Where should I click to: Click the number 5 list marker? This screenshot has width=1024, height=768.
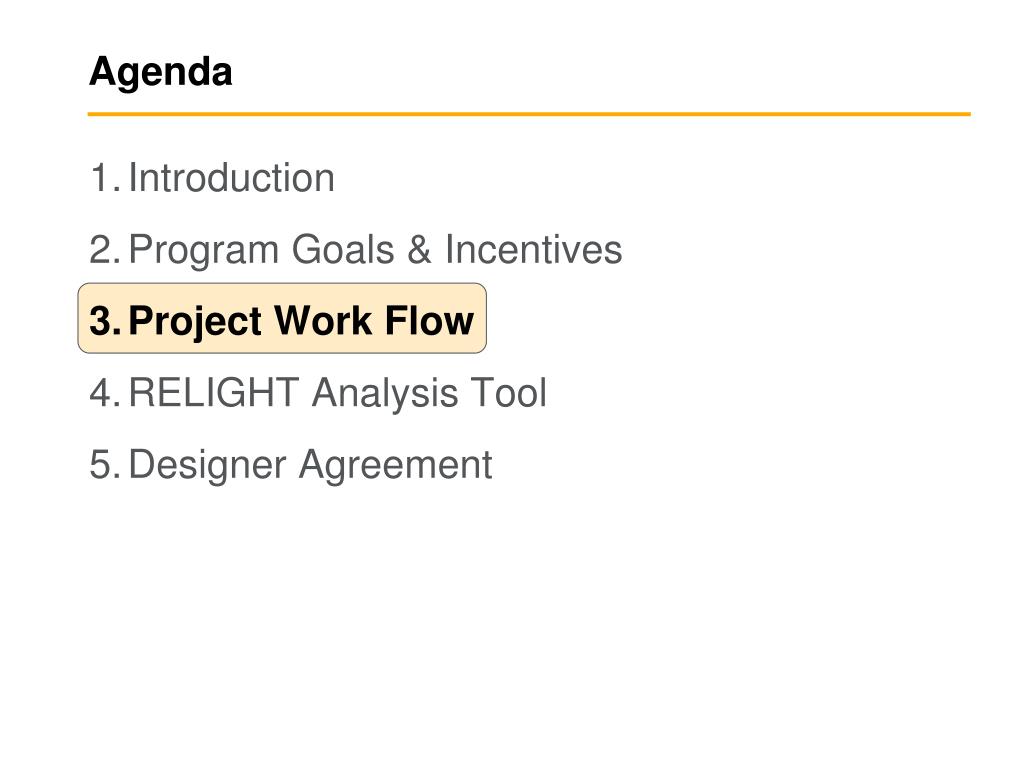[x=105, y=465]
